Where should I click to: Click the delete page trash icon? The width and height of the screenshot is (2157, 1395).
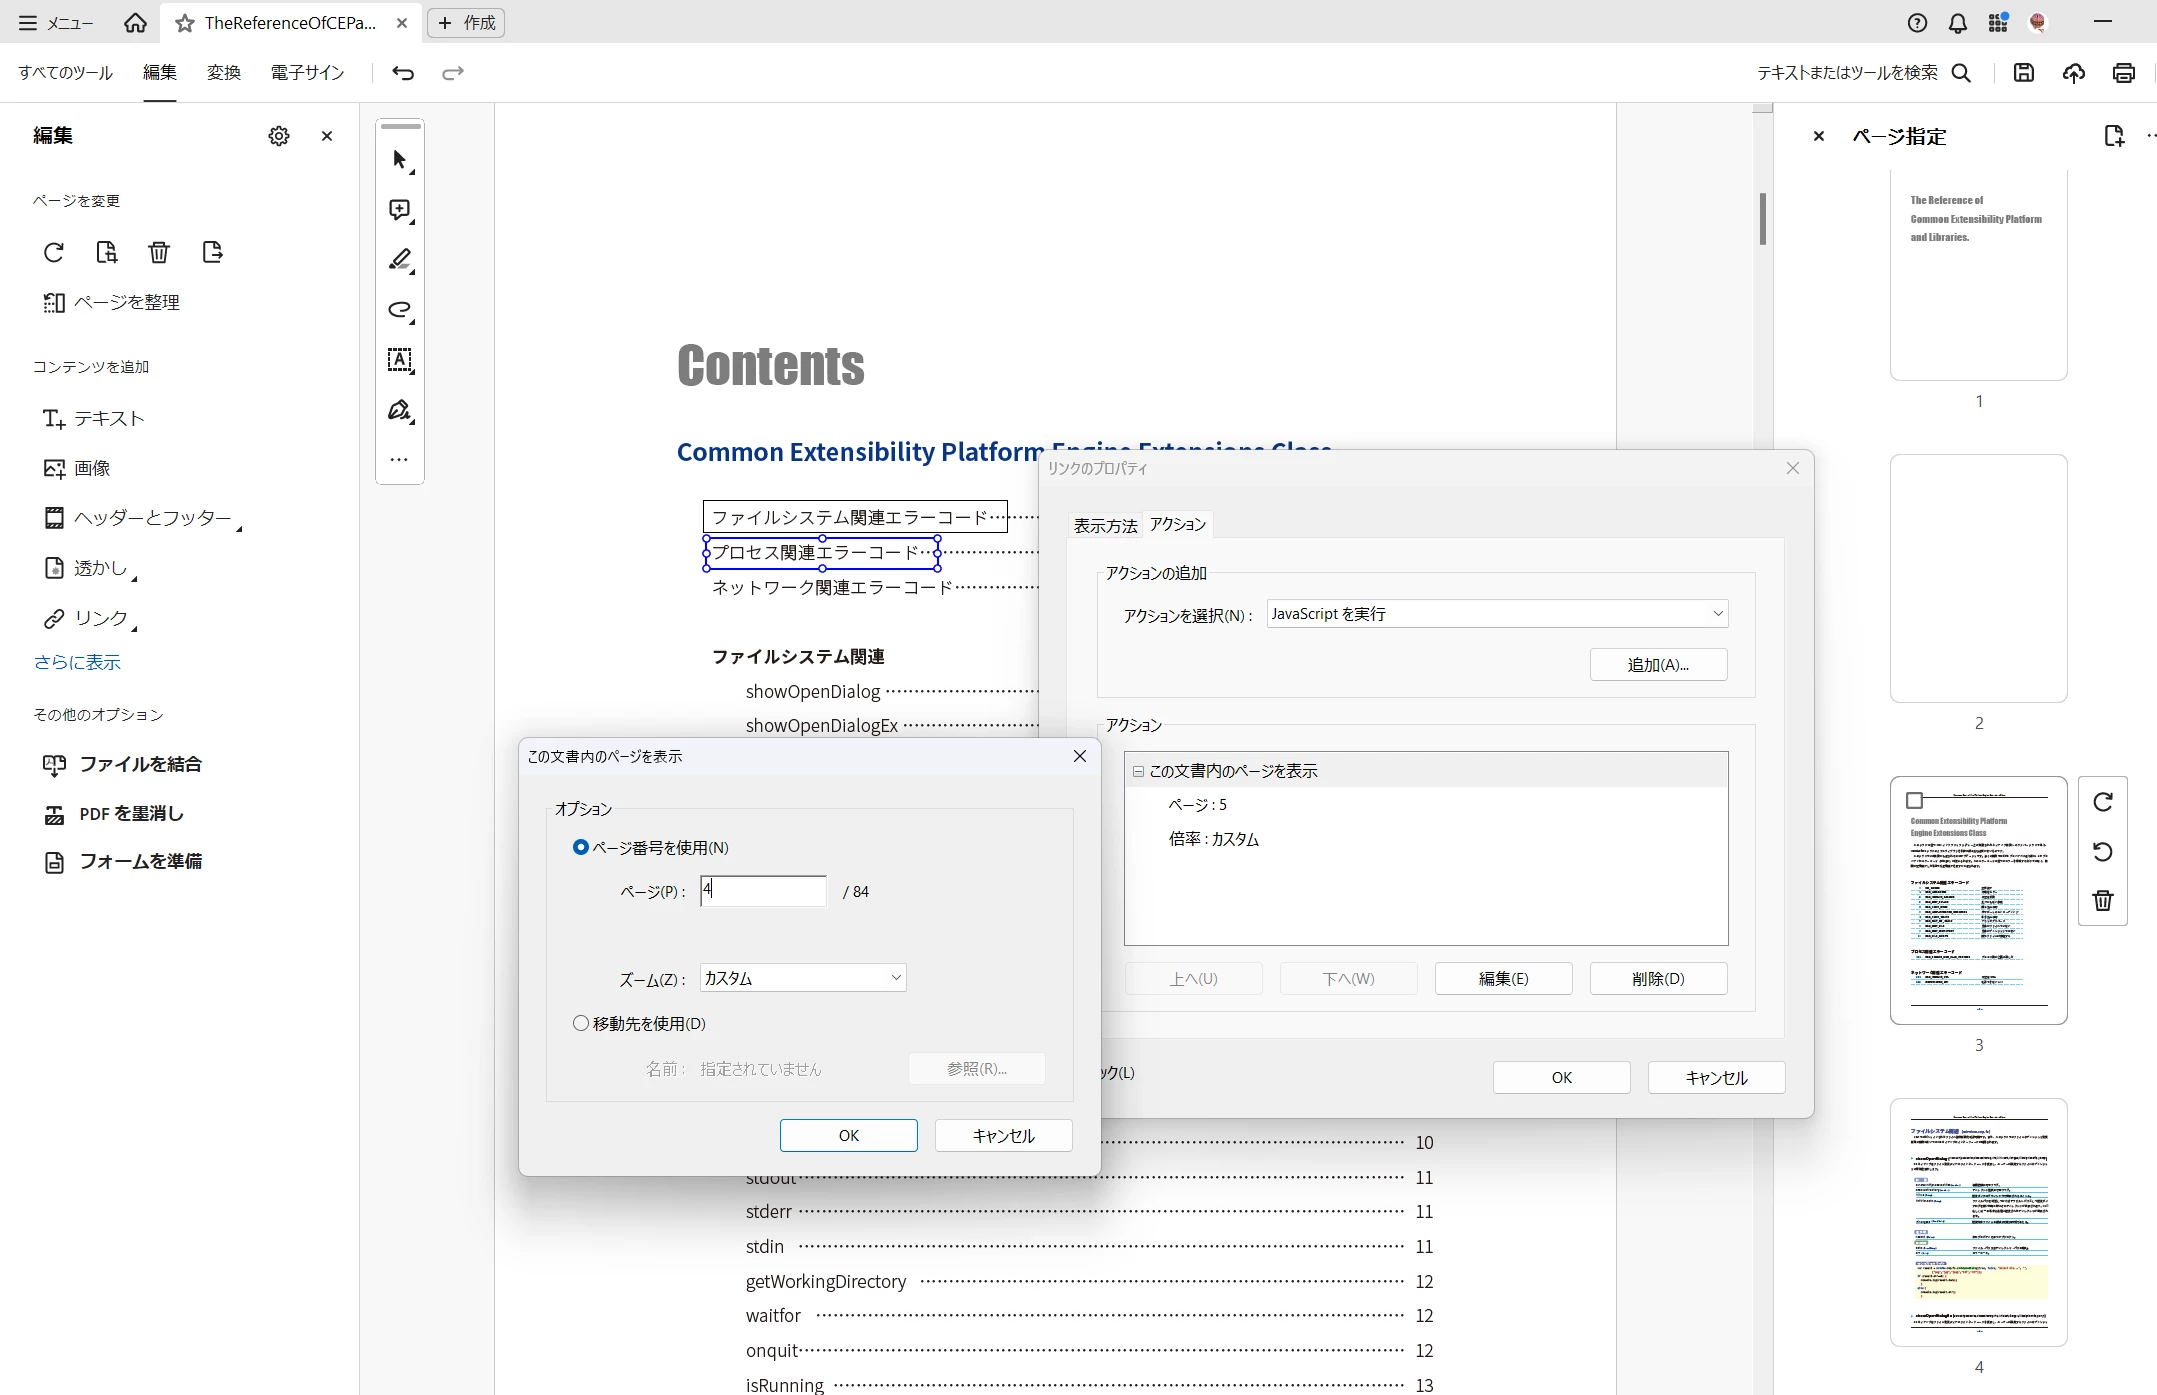pos(159,252)
